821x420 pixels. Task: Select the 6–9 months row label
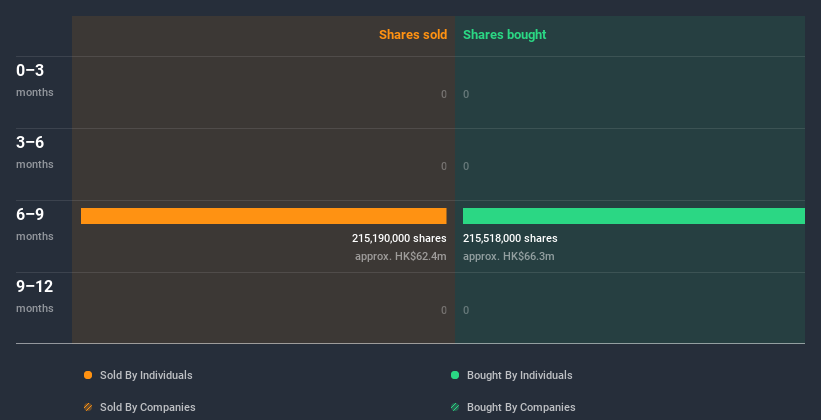point(35,224)
